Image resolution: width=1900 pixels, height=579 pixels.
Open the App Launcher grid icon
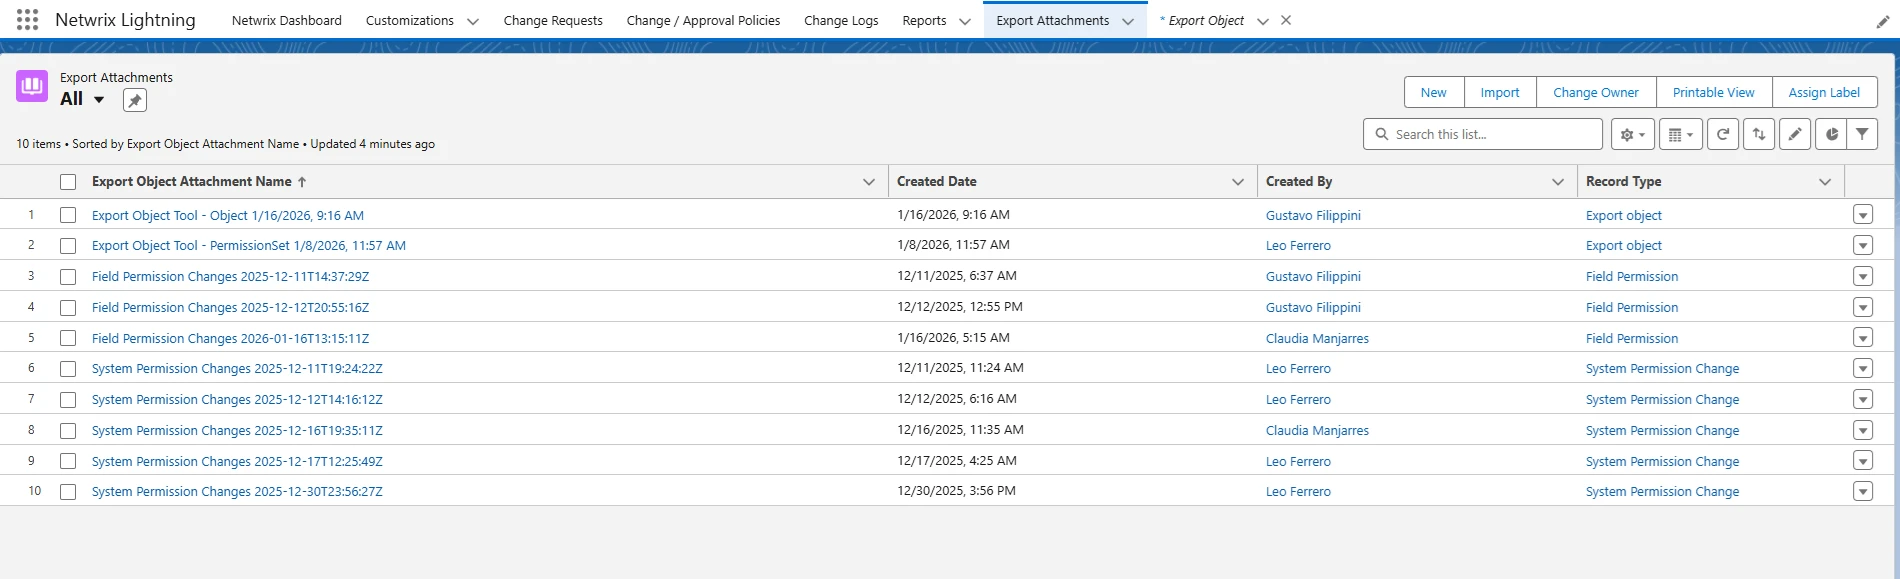(x=28, y=20)
